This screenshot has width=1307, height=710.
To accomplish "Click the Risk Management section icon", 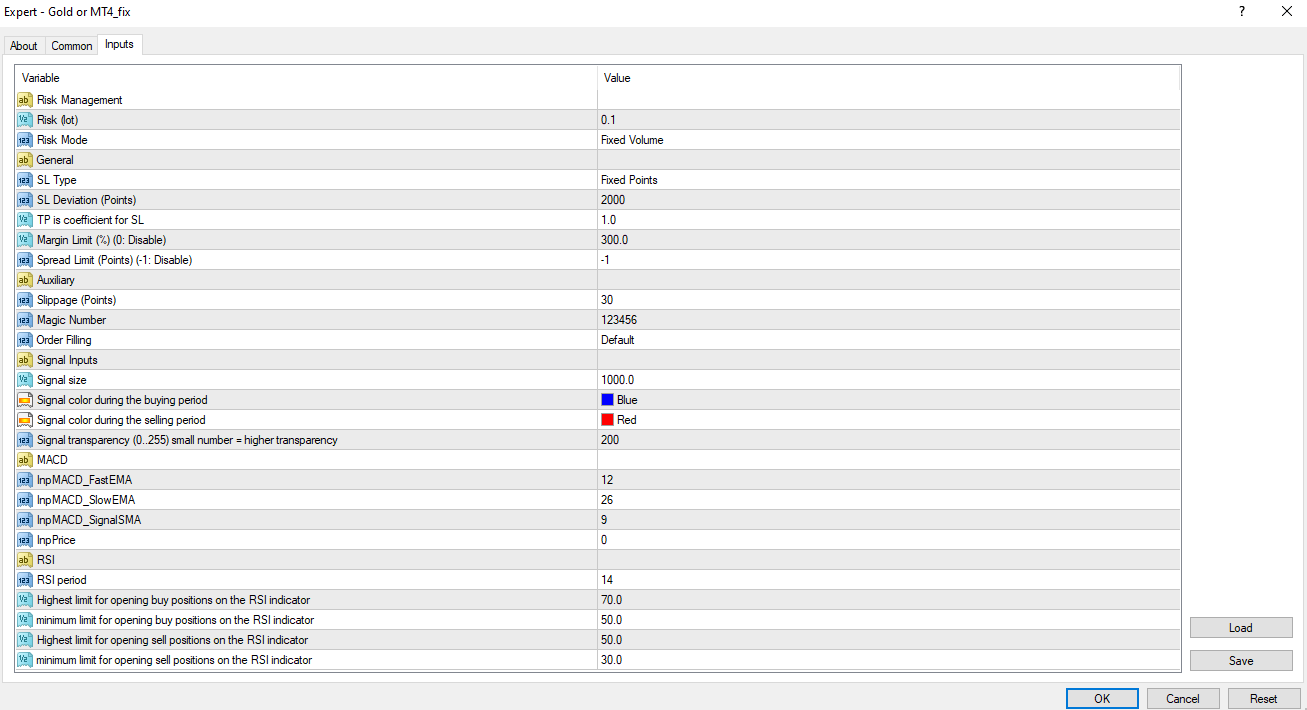I will pos(25,100).
